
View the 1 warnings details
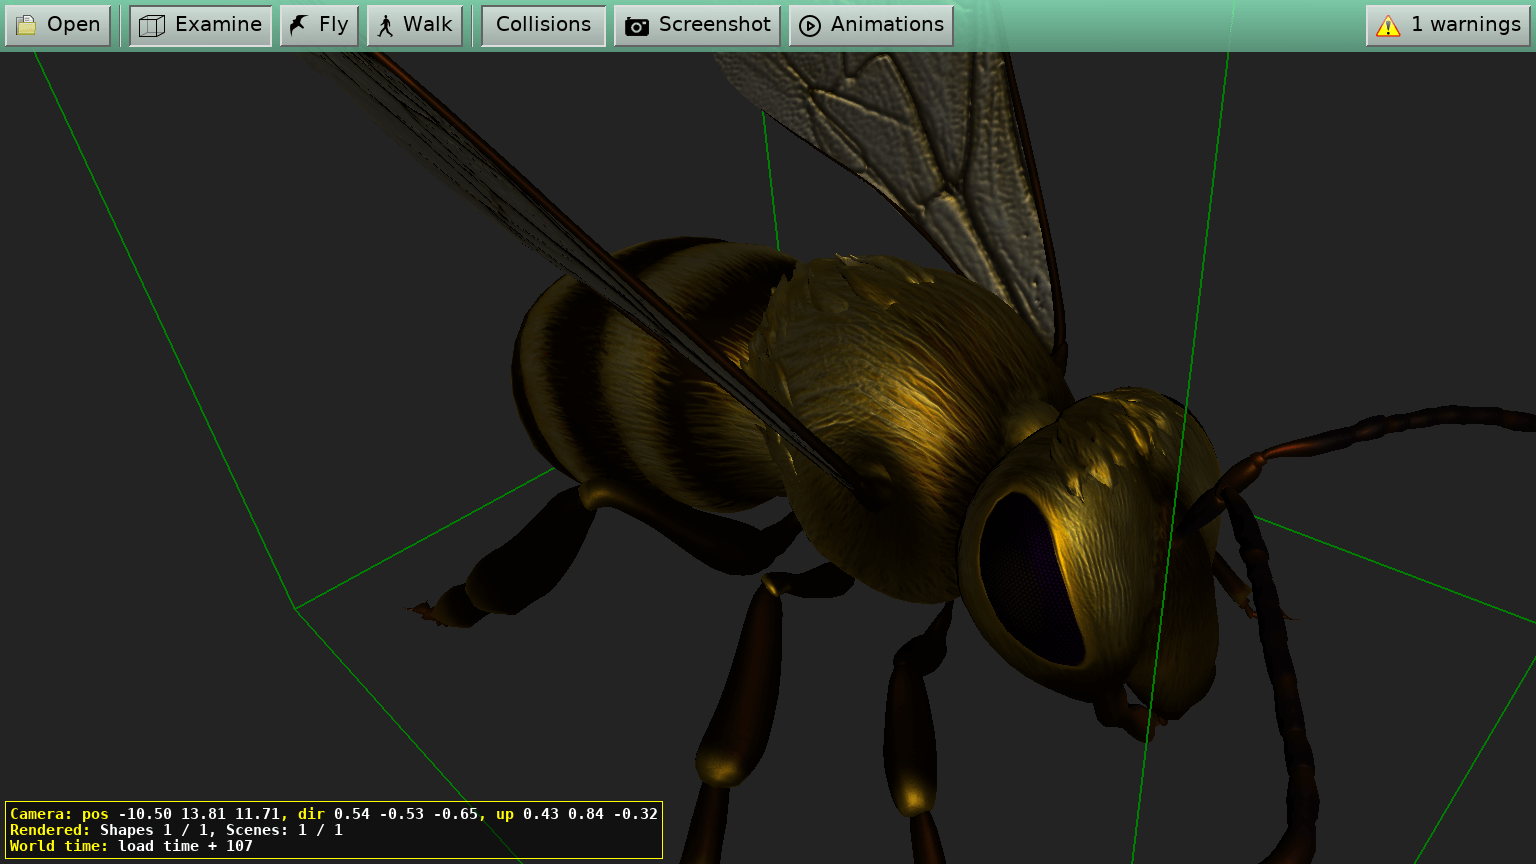(x=1447, y=25)
